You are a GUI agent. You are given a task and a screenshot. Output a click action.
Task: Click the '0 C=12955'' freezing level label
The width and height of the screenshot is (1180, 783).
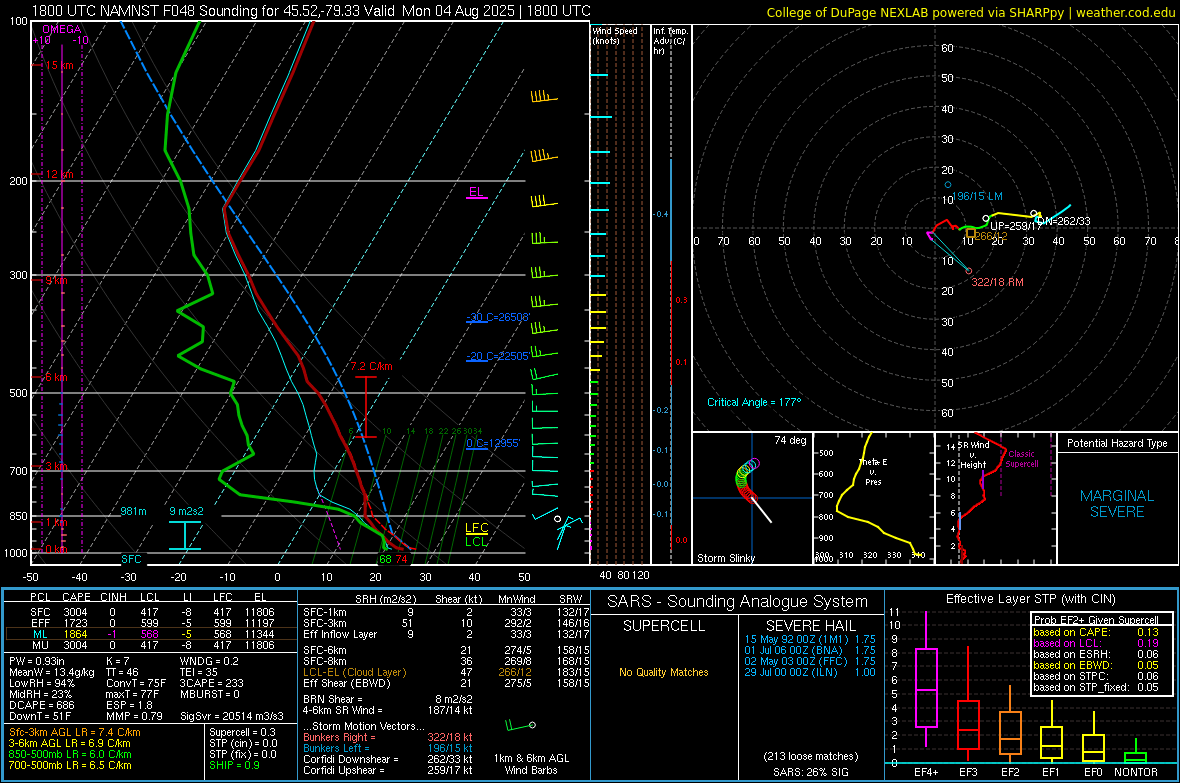[x=493, y=443]
